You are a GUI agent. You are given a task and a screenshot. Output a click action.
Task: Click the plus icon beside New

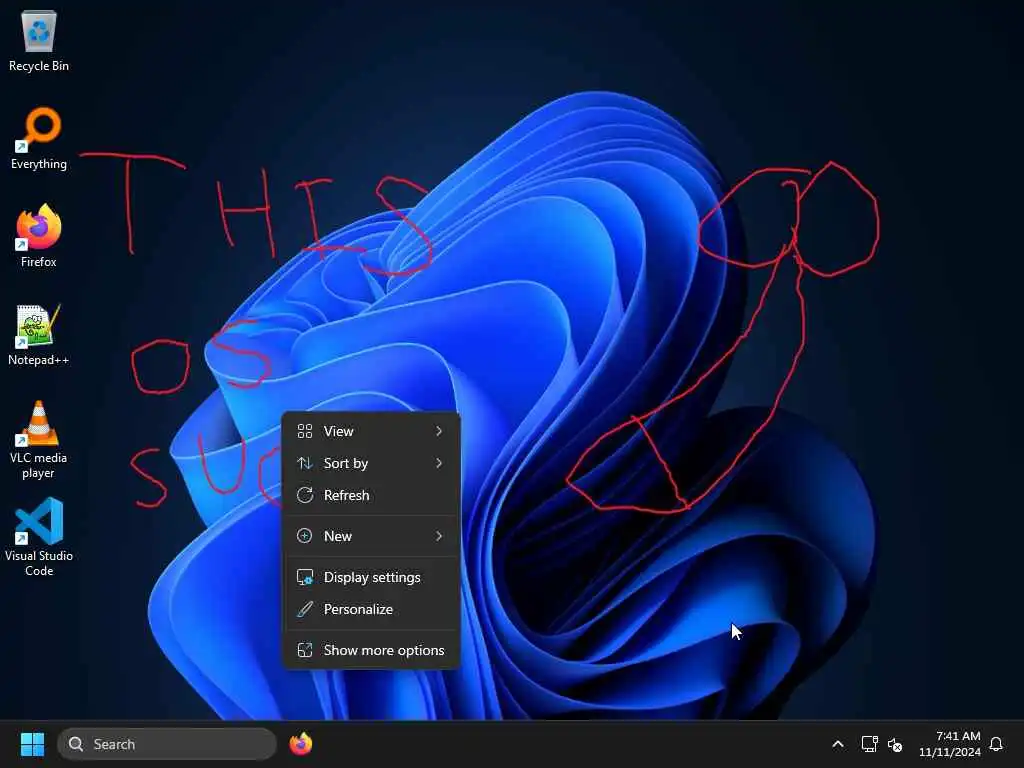click(x=304, y=536)
